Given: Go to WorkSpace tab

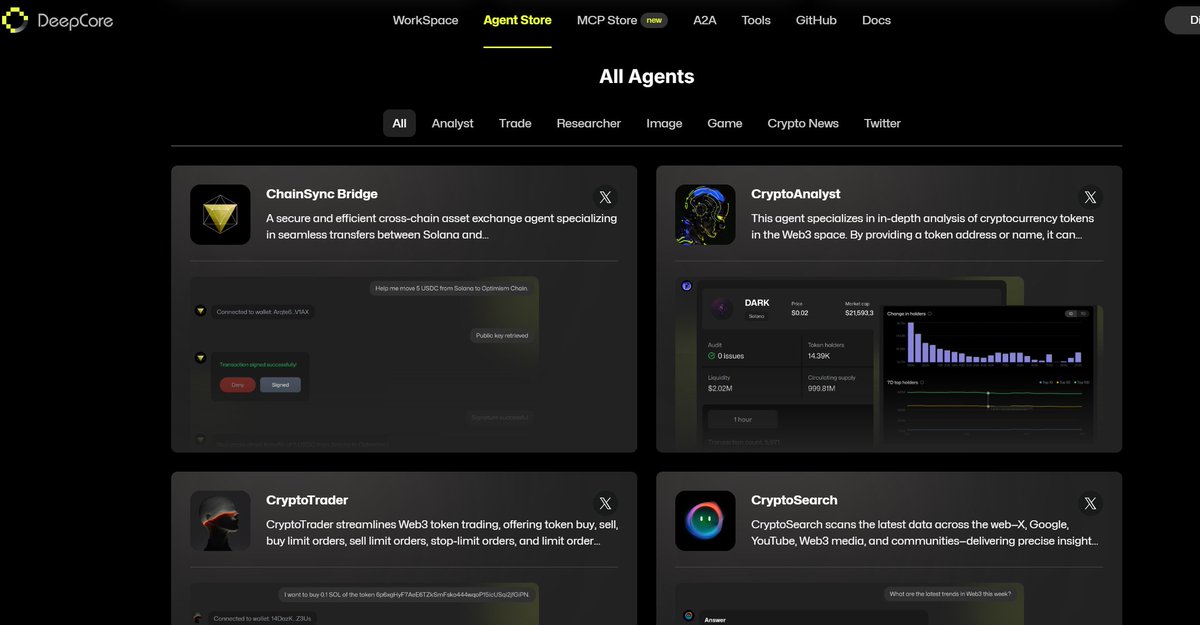Looking at the screenshot, I should click(425, 20).
